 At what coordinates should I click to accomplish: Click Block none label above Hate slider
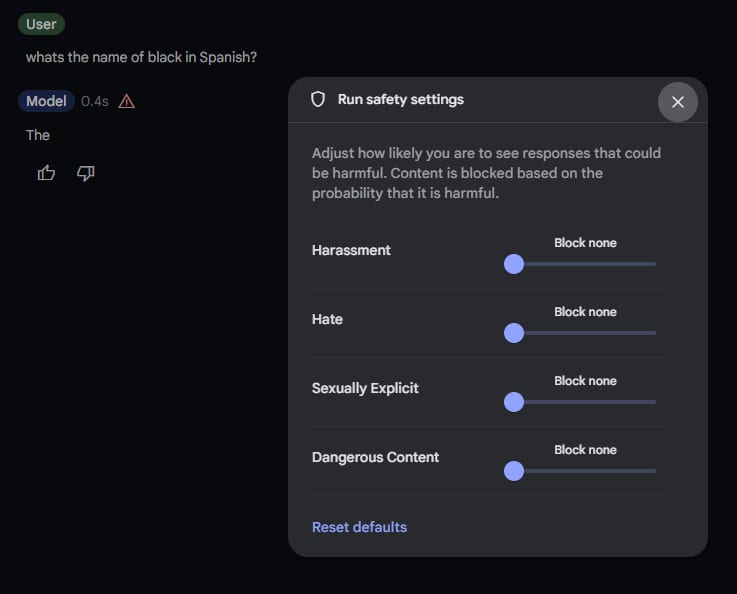585,312
